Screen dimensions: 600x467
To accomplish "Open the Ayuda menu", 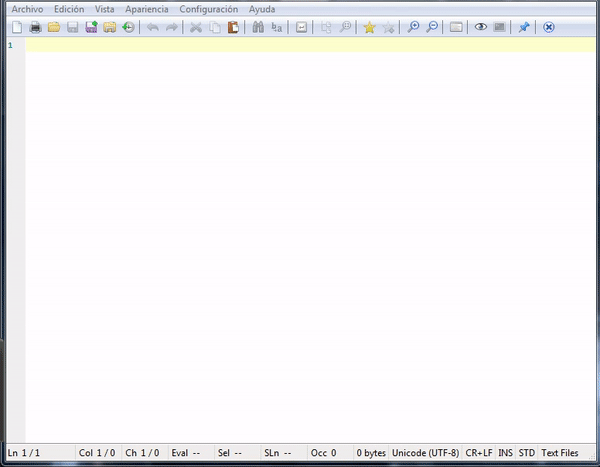I will pos(262,9).
